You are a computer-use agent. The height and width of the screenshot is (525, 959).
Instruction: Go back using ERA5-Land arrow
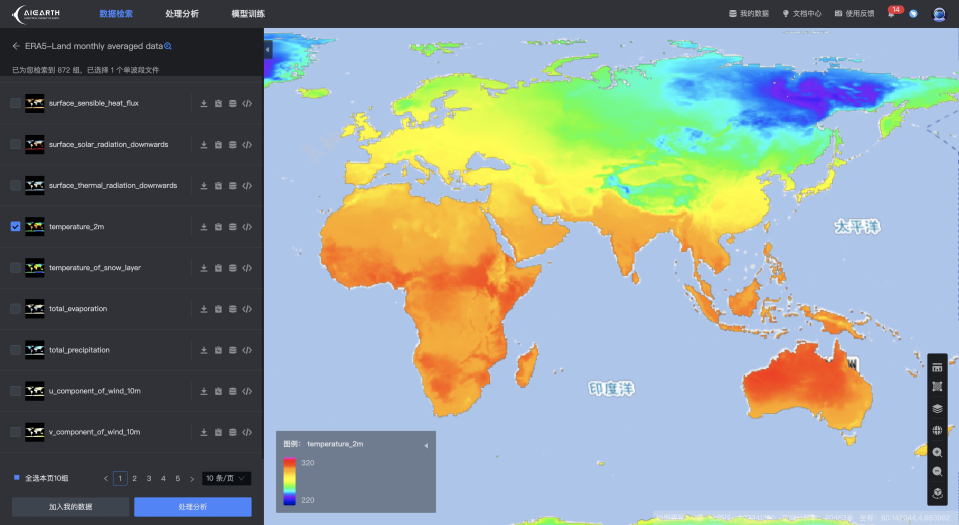click(16, 46)
